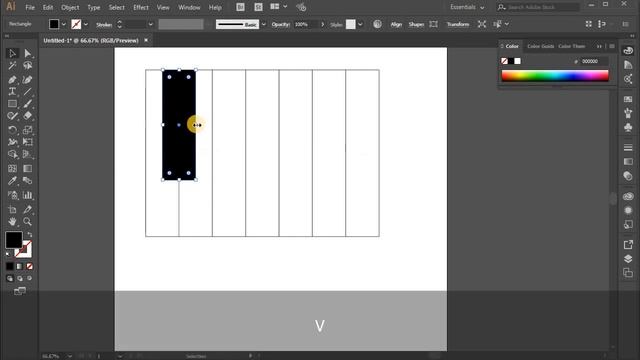The width and height of the screenshot is (640, 360).
Task: Select the Lasso tool
Action: 27,66
